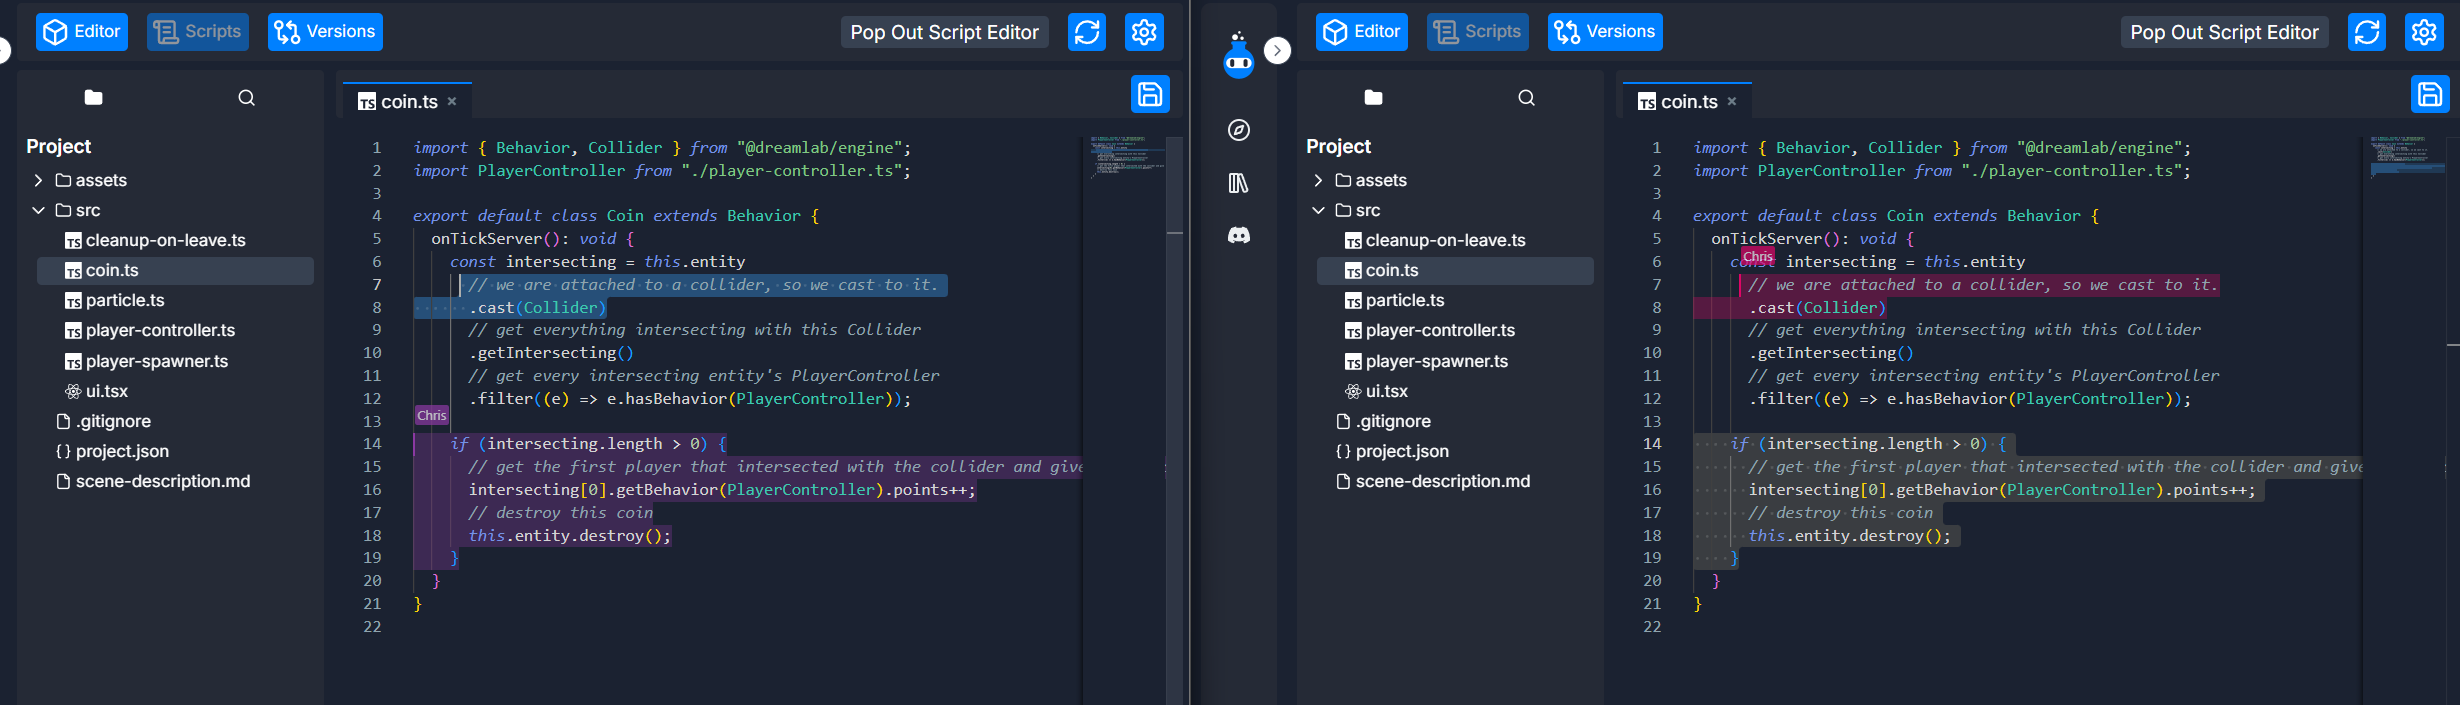This screenshot has width=2460, height=705.
Task: Click the Discord icon in the sidebar
Action: (1238, 235)
